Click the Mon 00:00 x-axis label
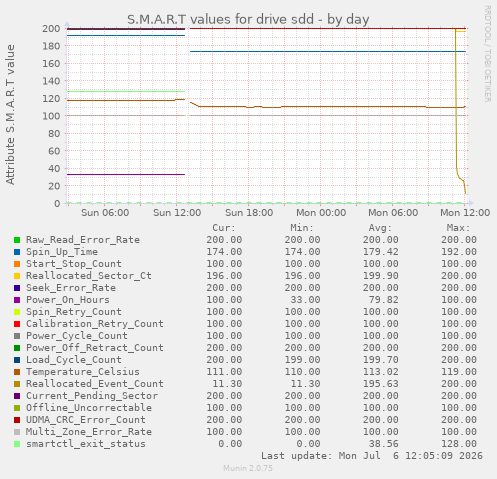Viewport: 497px width, 479px height. (x=321, y=213)
